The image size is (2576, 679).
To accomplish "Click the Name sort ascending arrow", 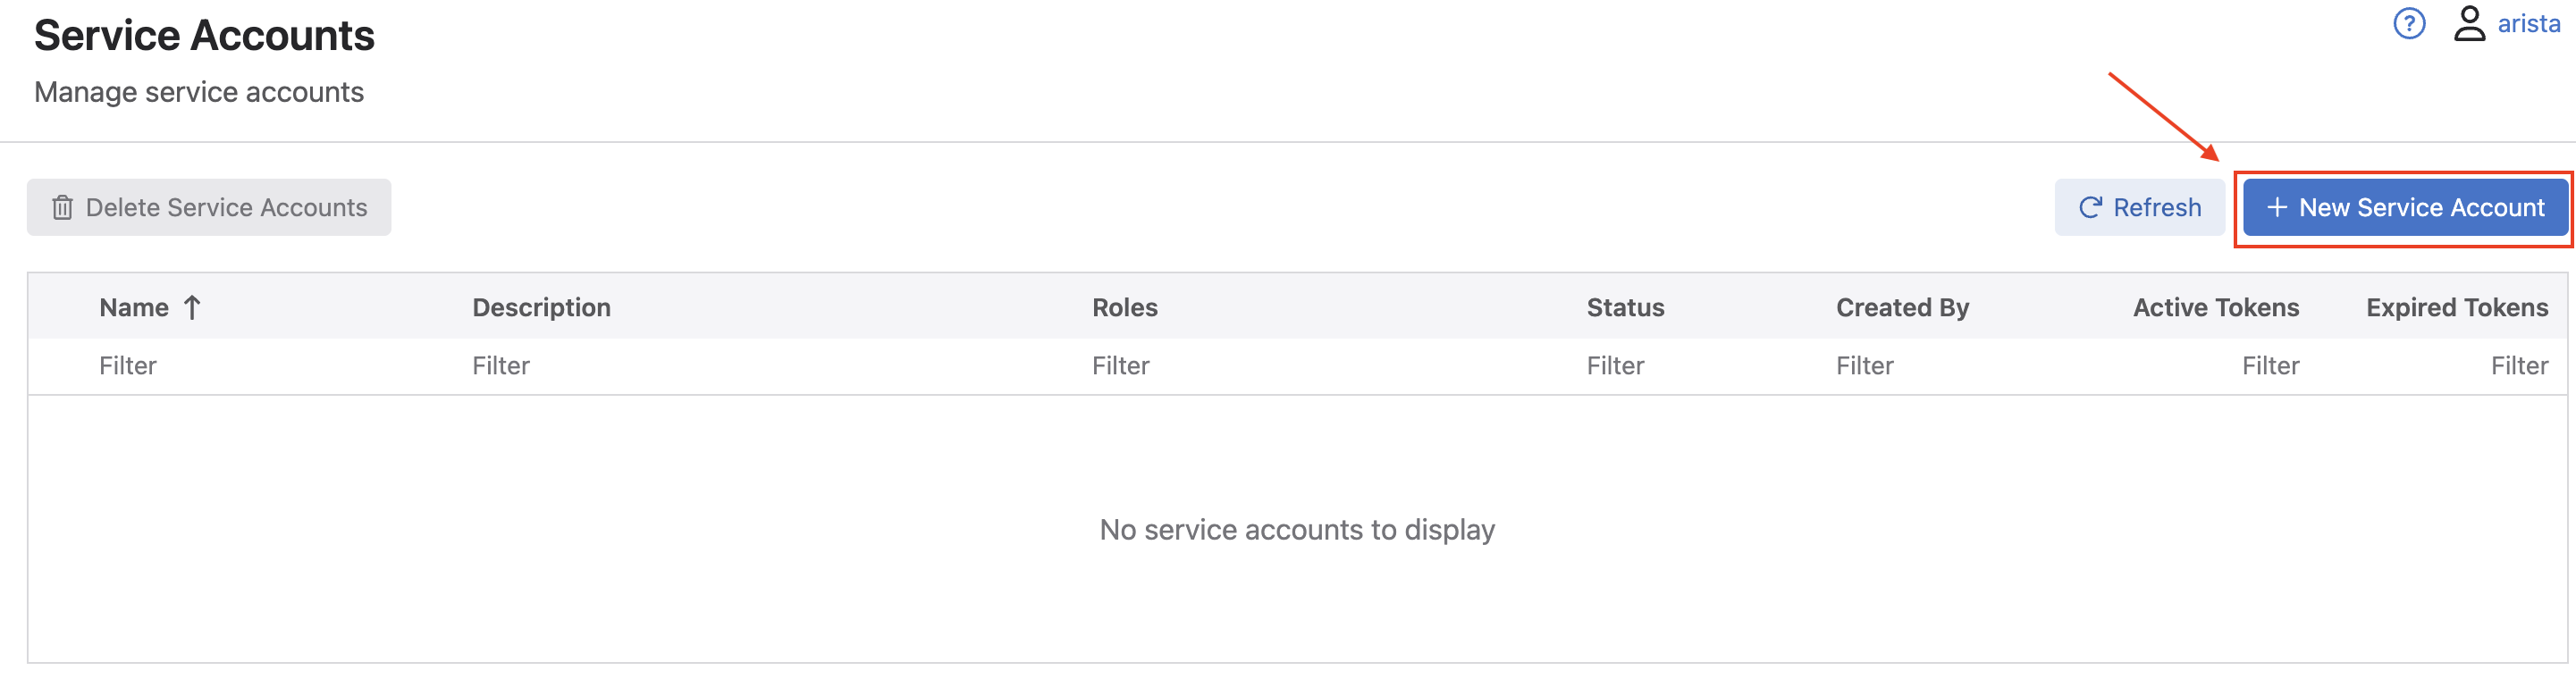I will (x=193, y=307).
